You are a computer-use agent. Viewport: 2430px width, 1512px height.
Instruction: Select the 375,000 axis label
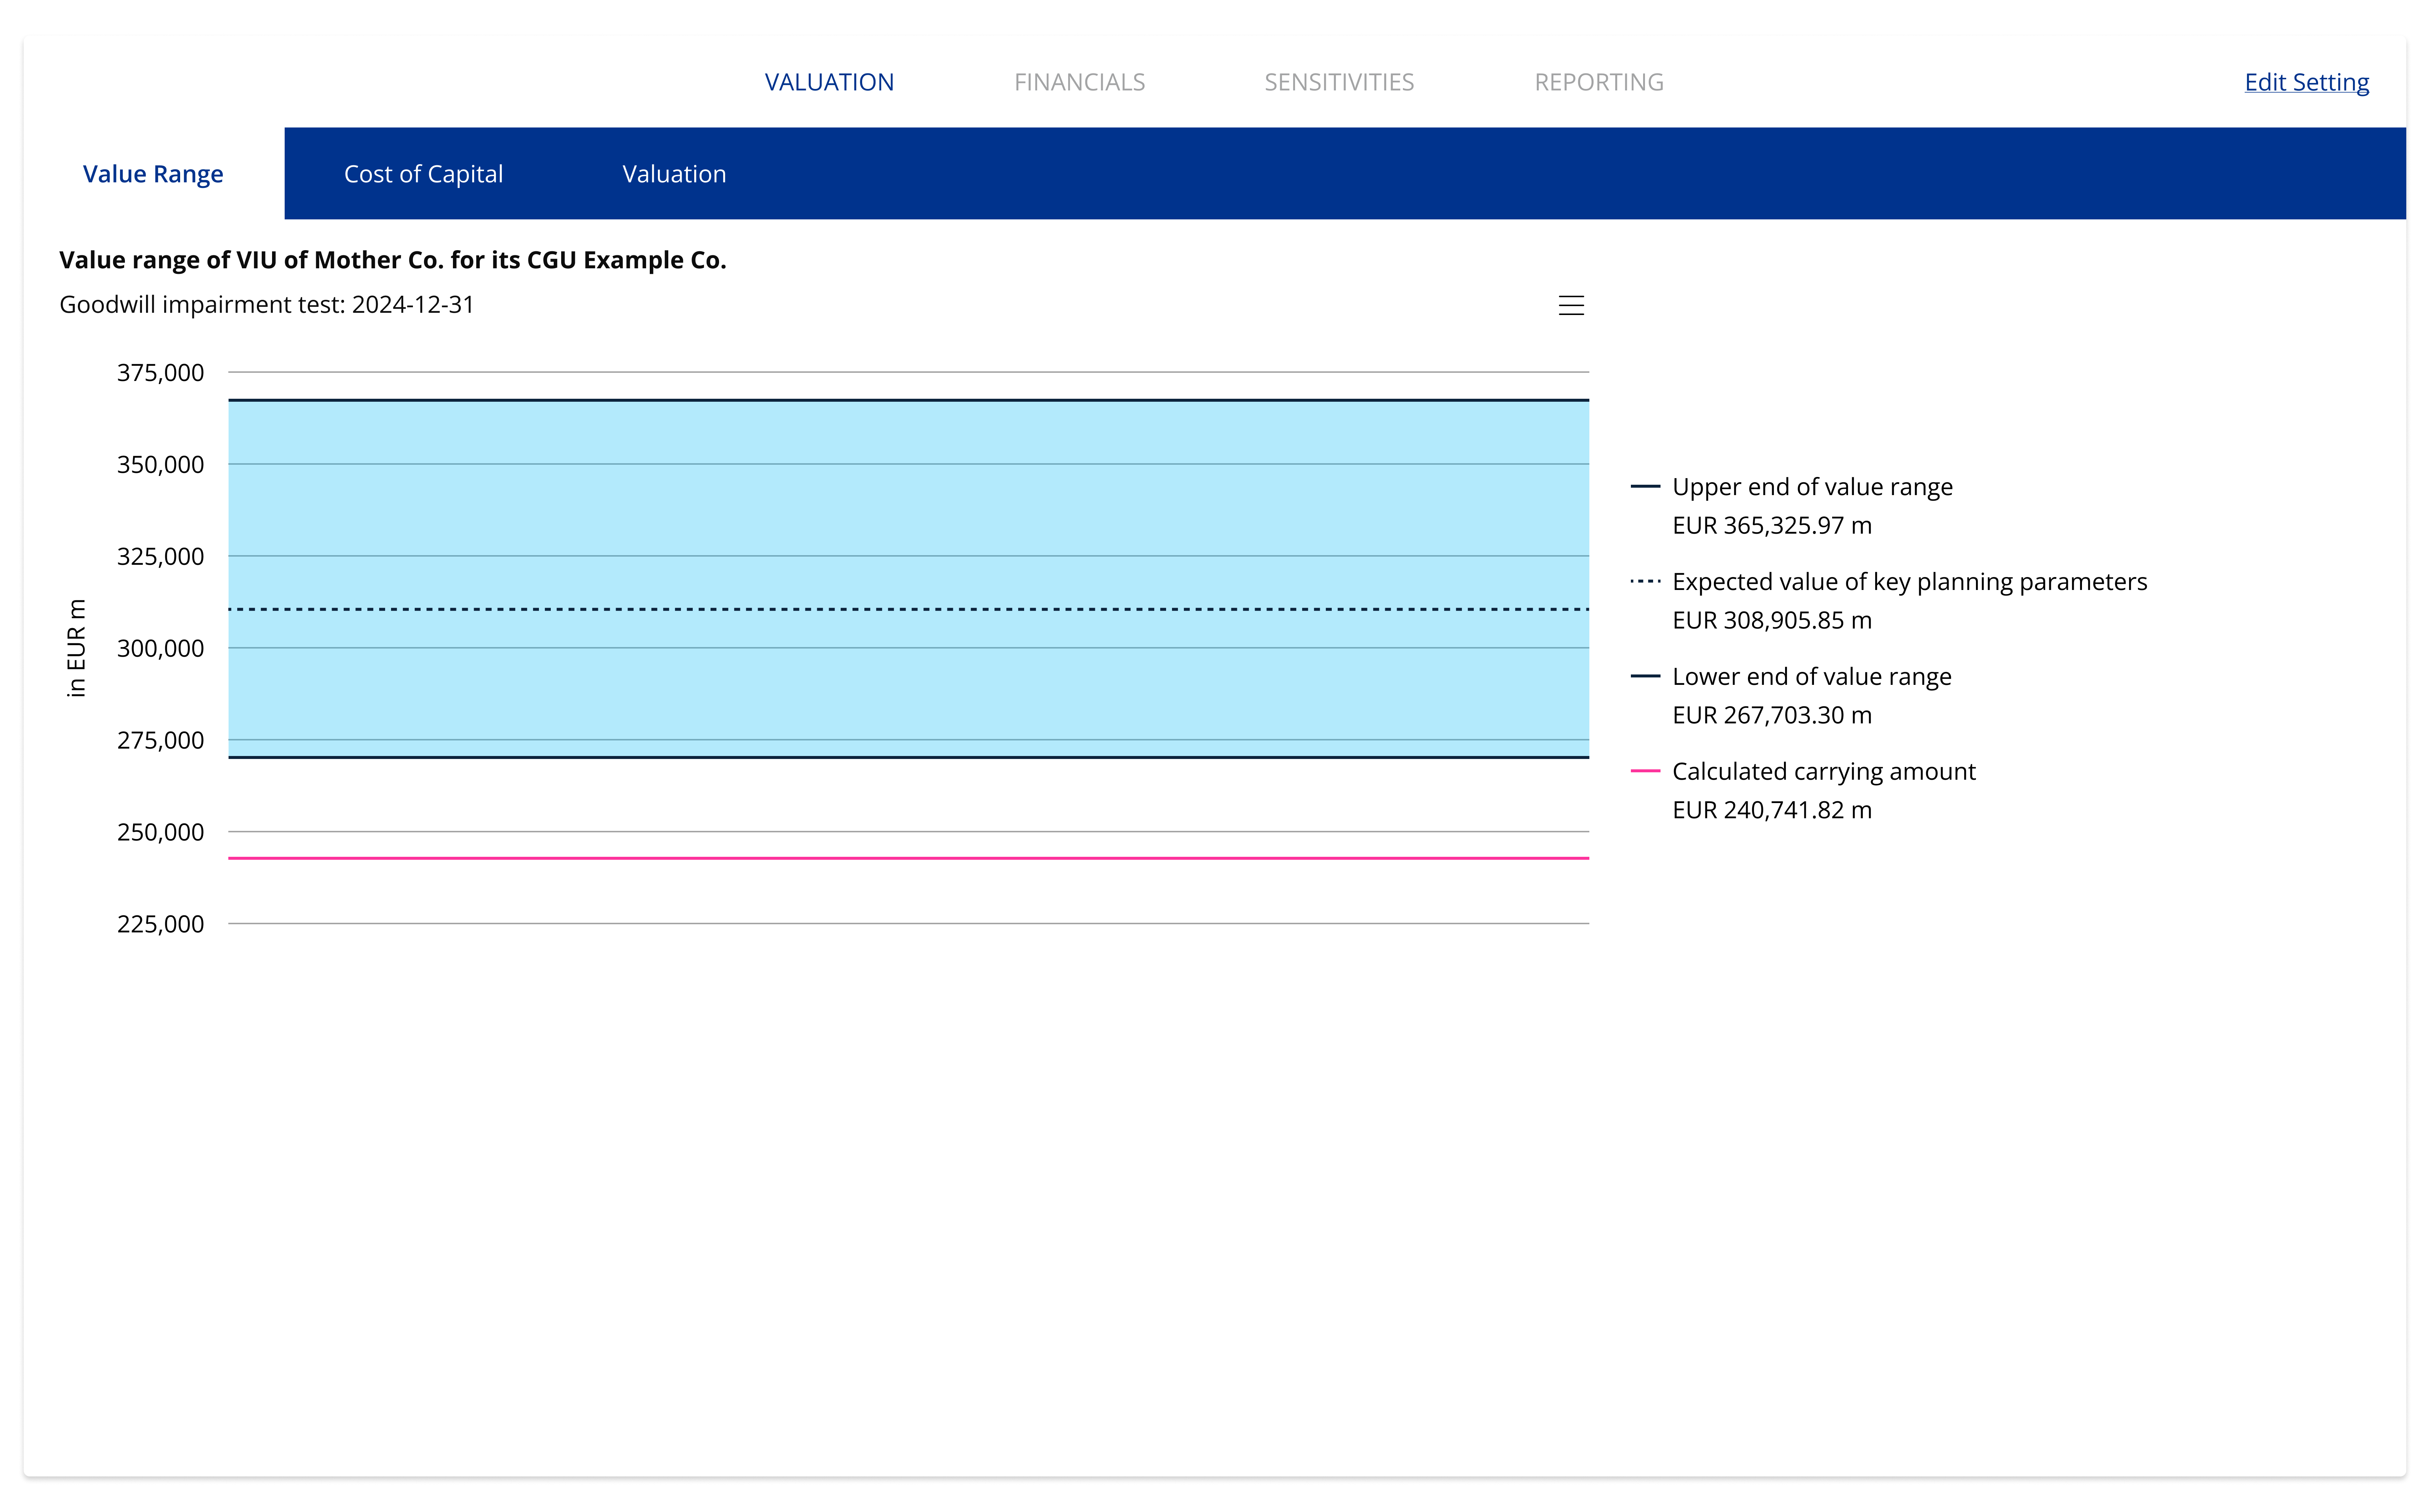[160, 373]
